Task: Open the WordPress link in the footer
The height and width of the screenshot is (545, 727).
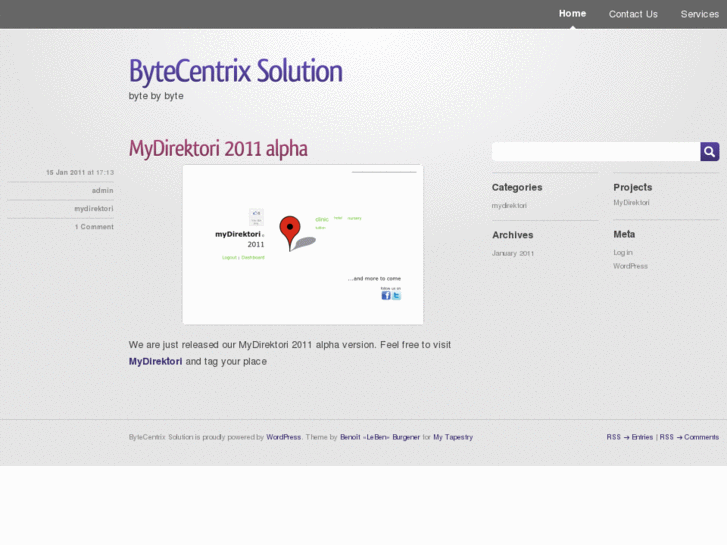Action: (283, 437)
